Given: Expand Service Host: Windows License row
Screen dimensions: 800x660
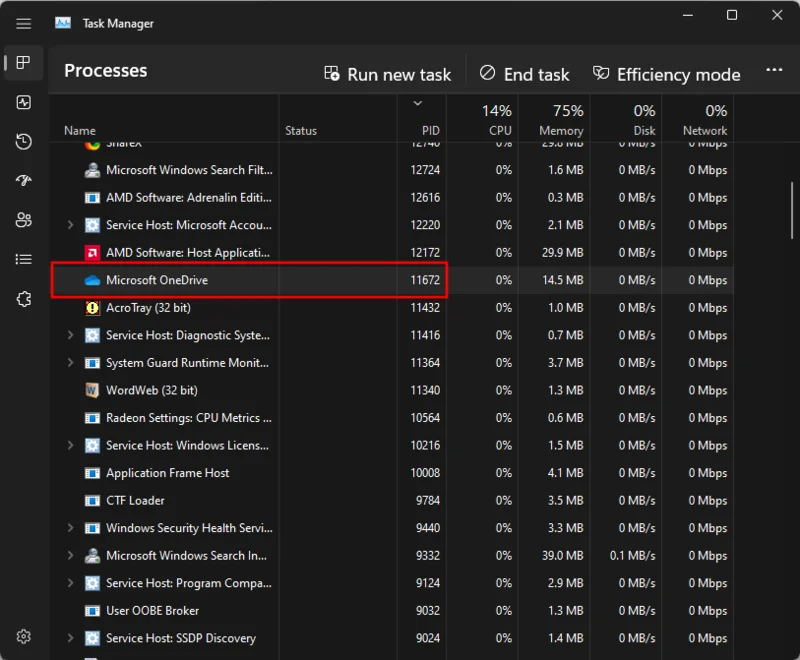Looking at the screenshot, I should pos(70,445).
